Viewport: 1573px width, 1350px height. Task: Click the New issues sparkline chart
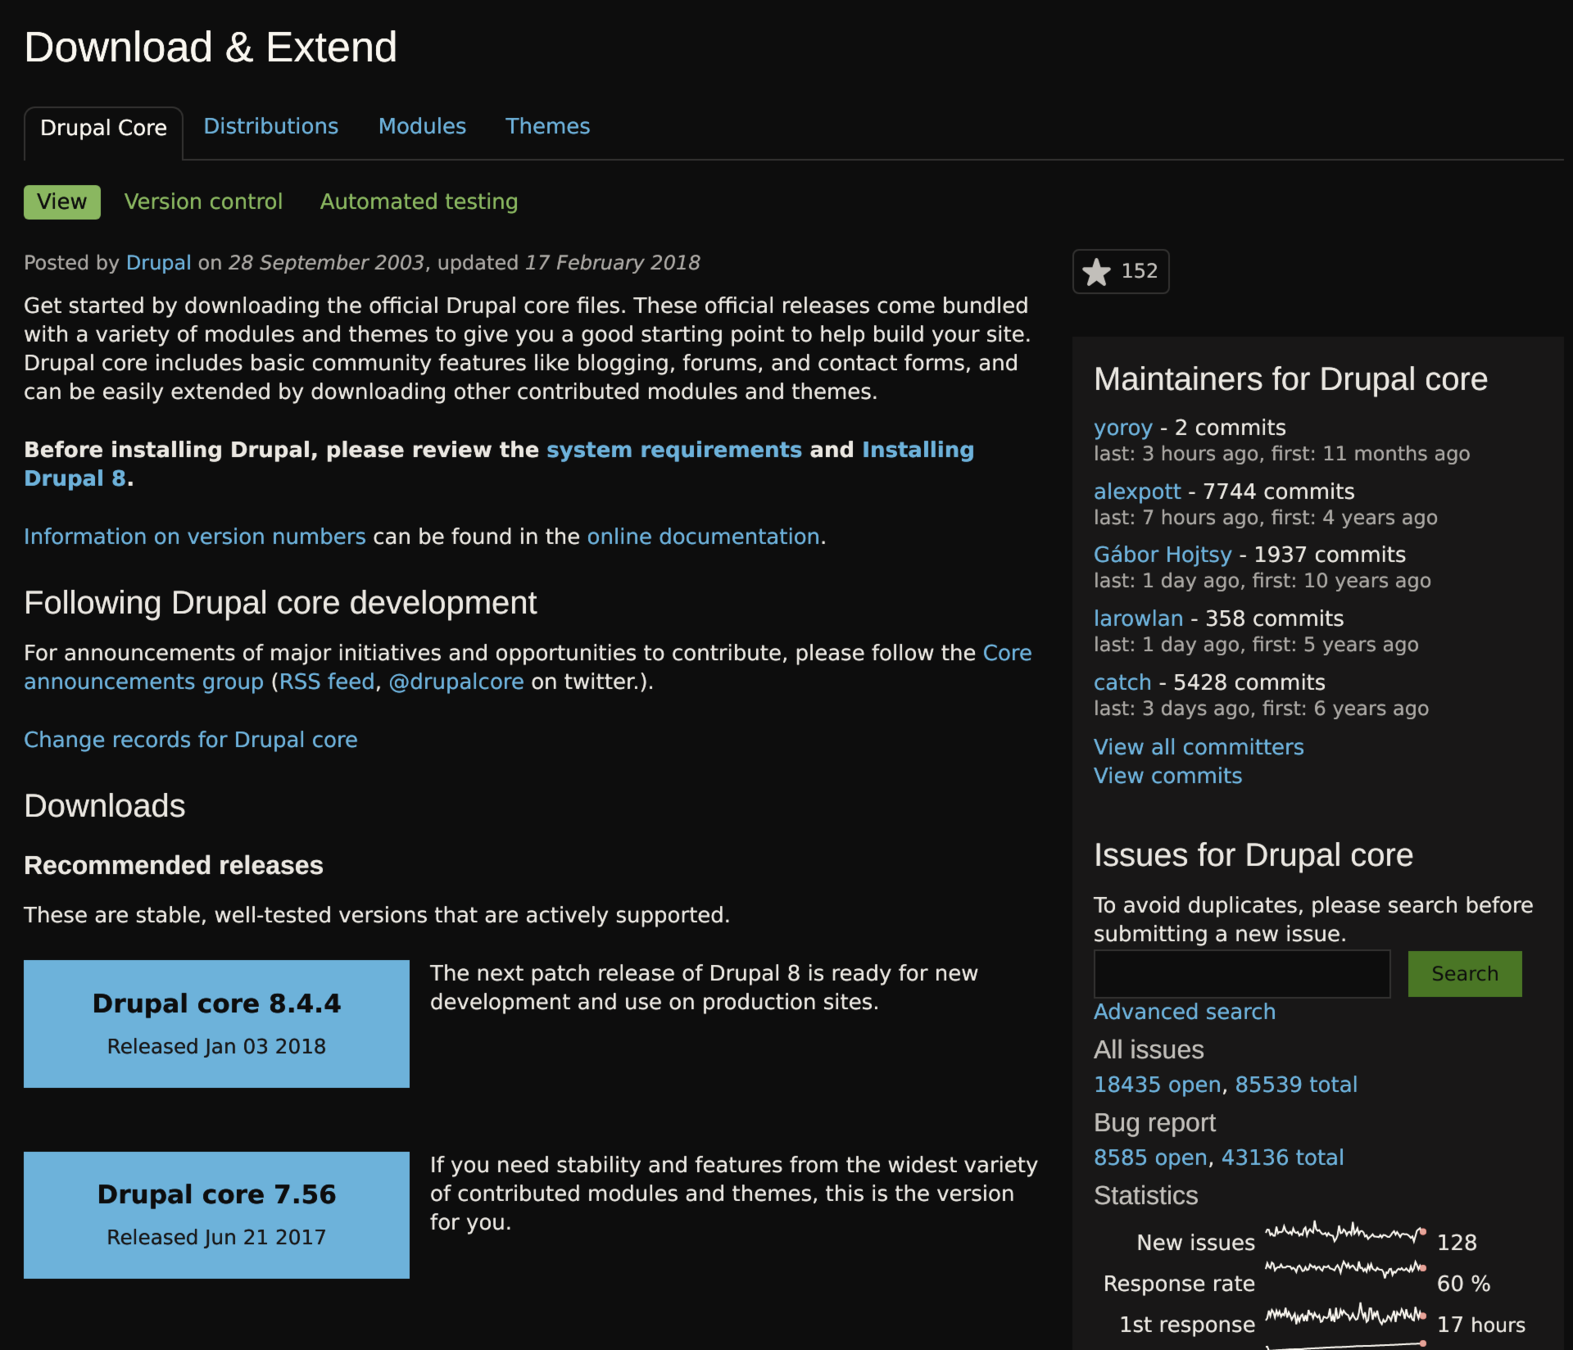(x=1345, y=1233)
